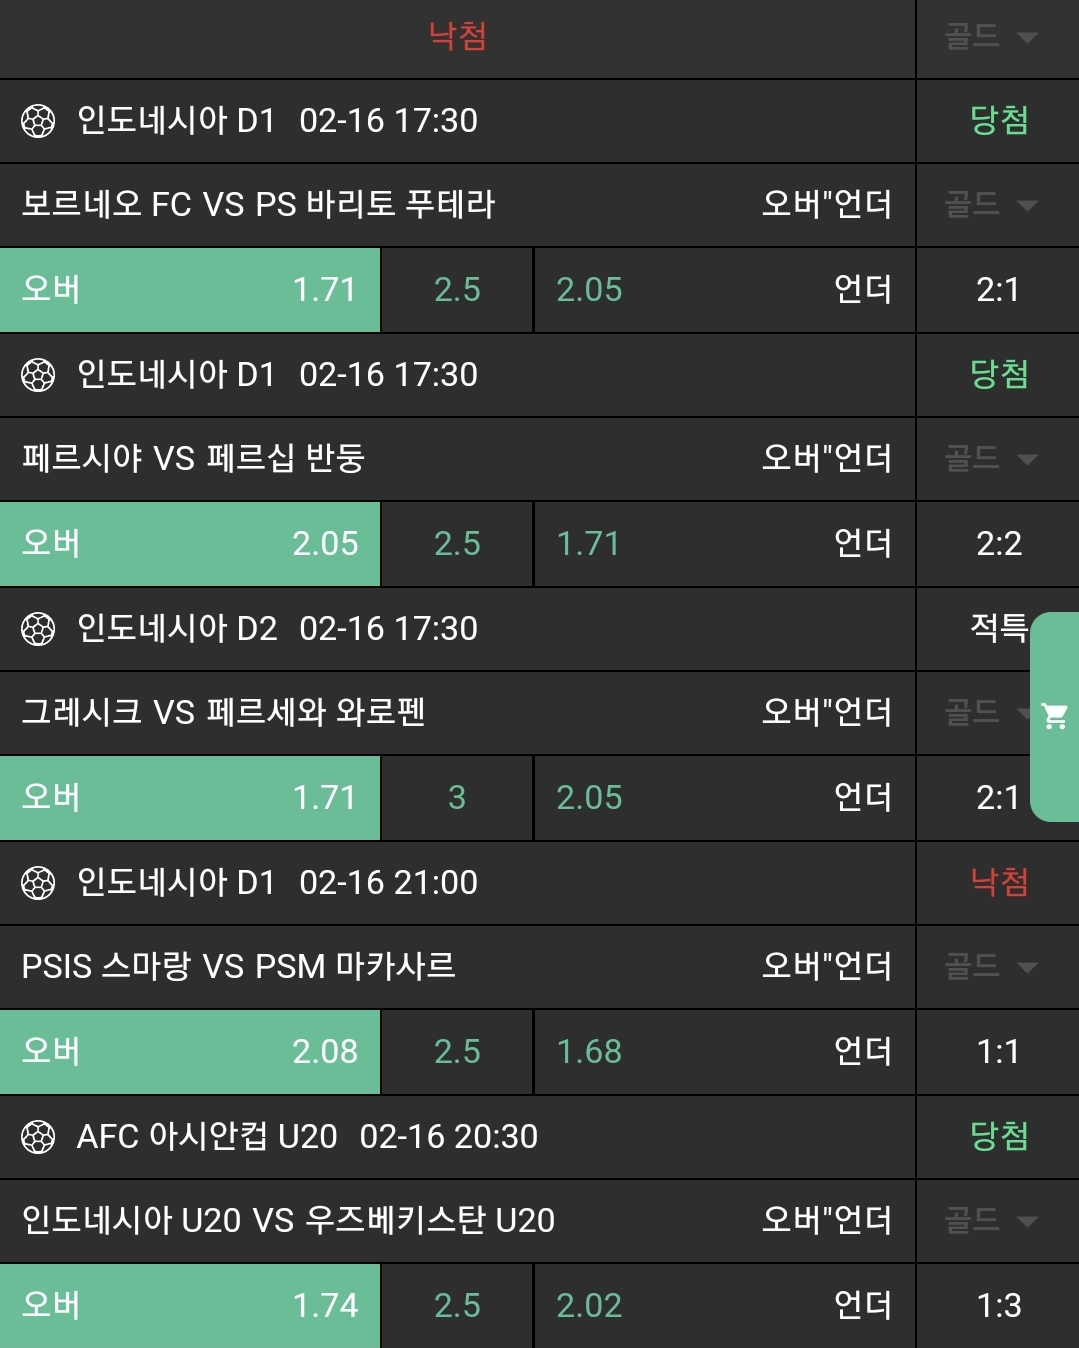Open the shopping cart side tab

pyautogui.click(x=1054, y=716)
